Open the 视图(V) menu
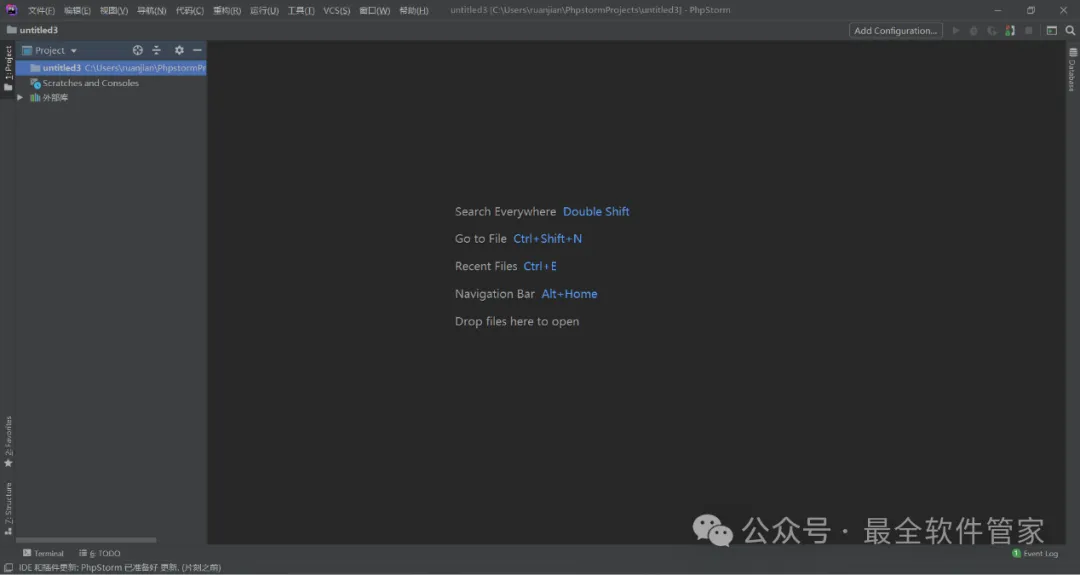The height and width of the screenshot is (575, 1080). click(x=114, y=10)
